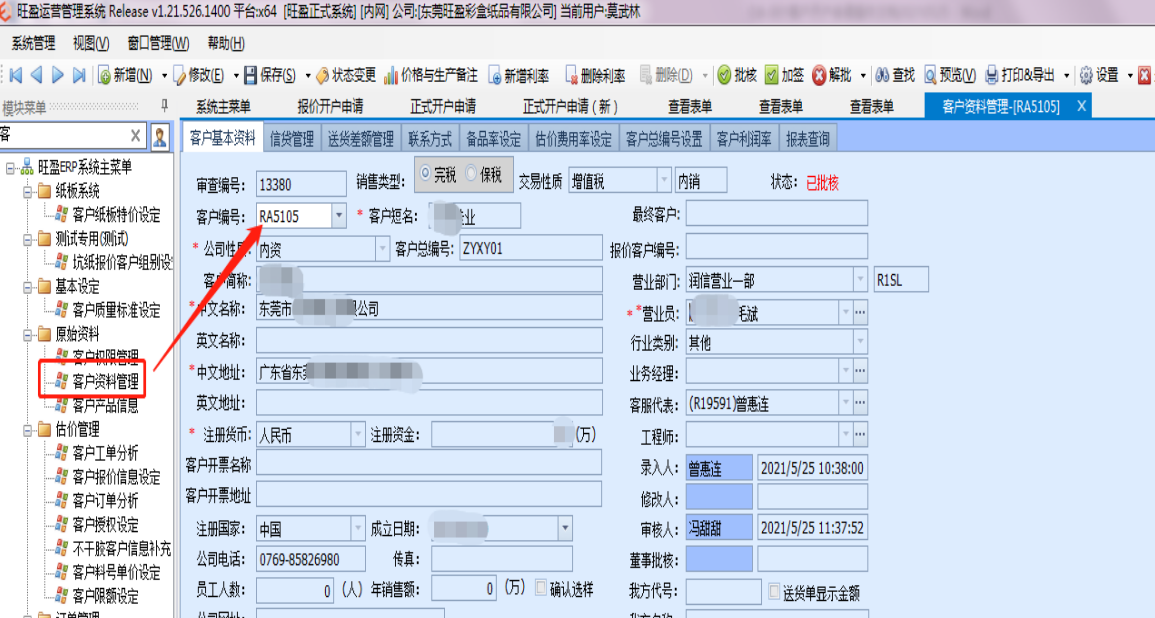Open the 注册国家 中国 dropdown
Image resolution: width=1155 pixels, height=618 pixels.
click(x=357, y=528)
